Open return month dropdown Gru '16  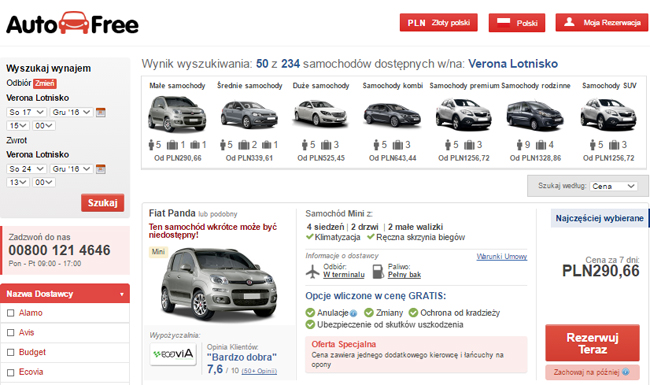click(x=71, y=169)
